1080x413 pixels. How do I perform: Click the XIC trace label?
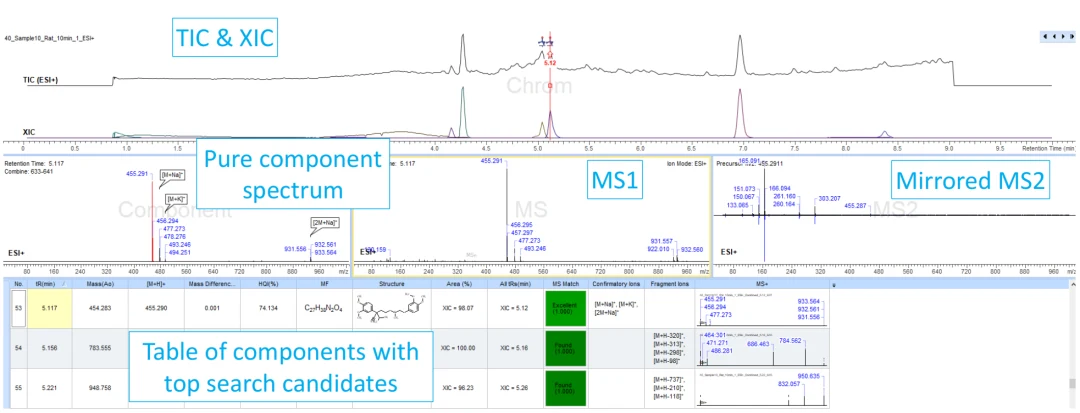click(x=28, y=131)
